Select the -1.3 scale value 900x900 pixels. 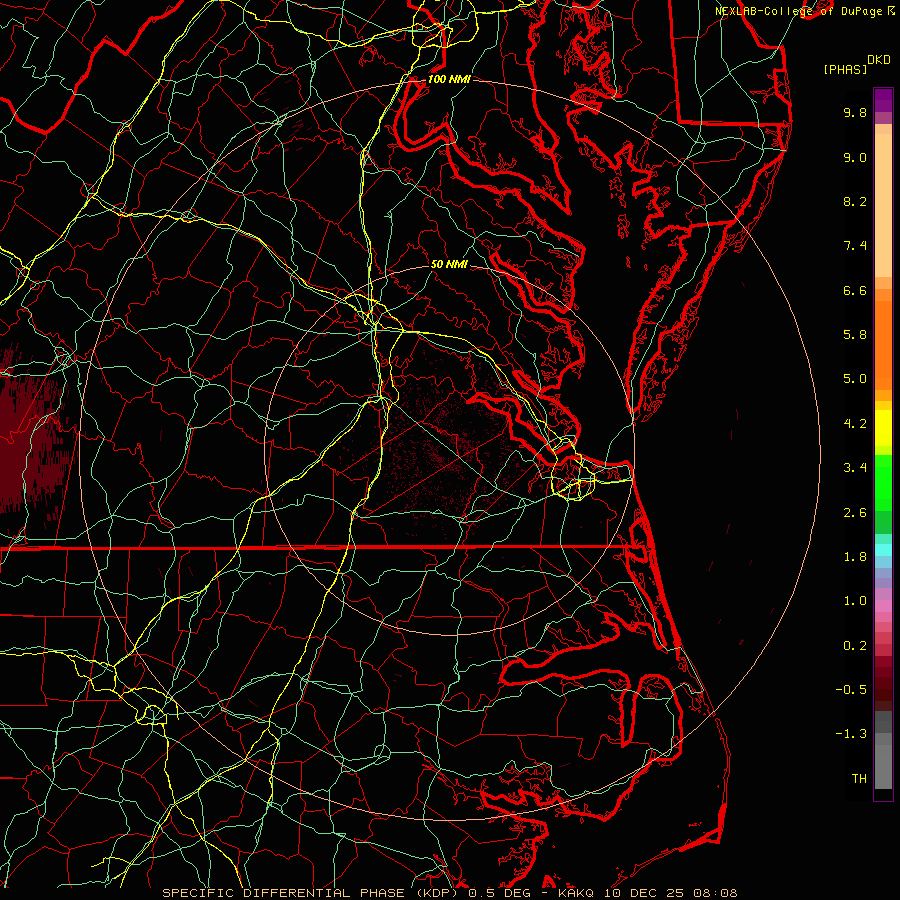tap(851, 734)
